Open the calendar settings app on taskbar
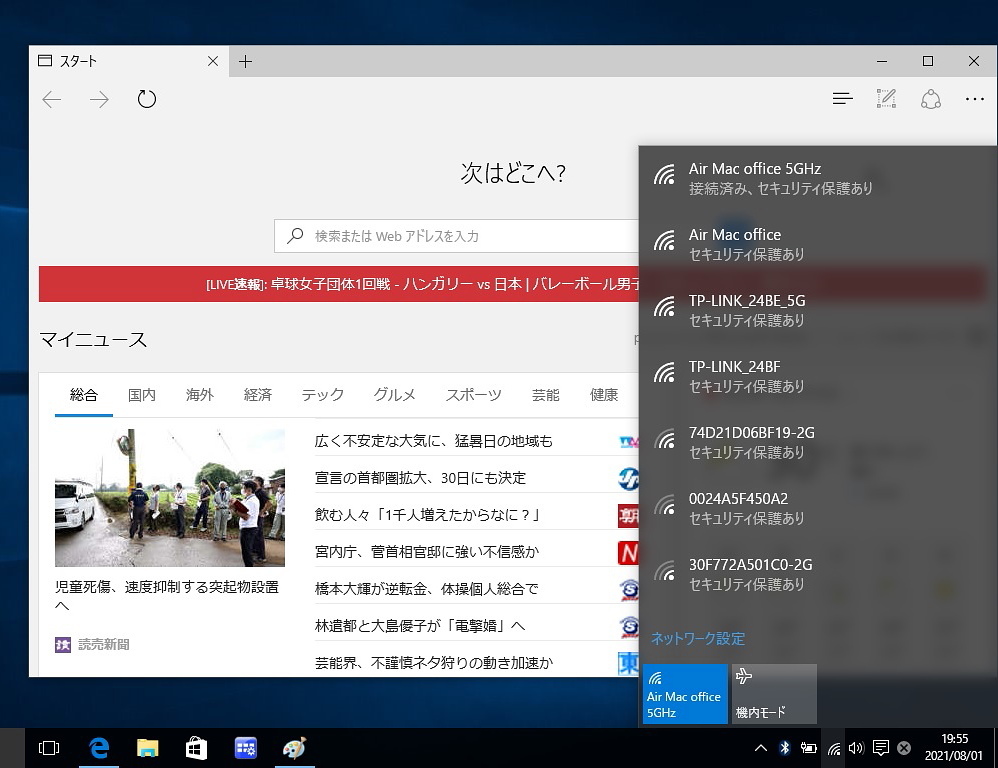998x768 pixels. pos(245,748)
